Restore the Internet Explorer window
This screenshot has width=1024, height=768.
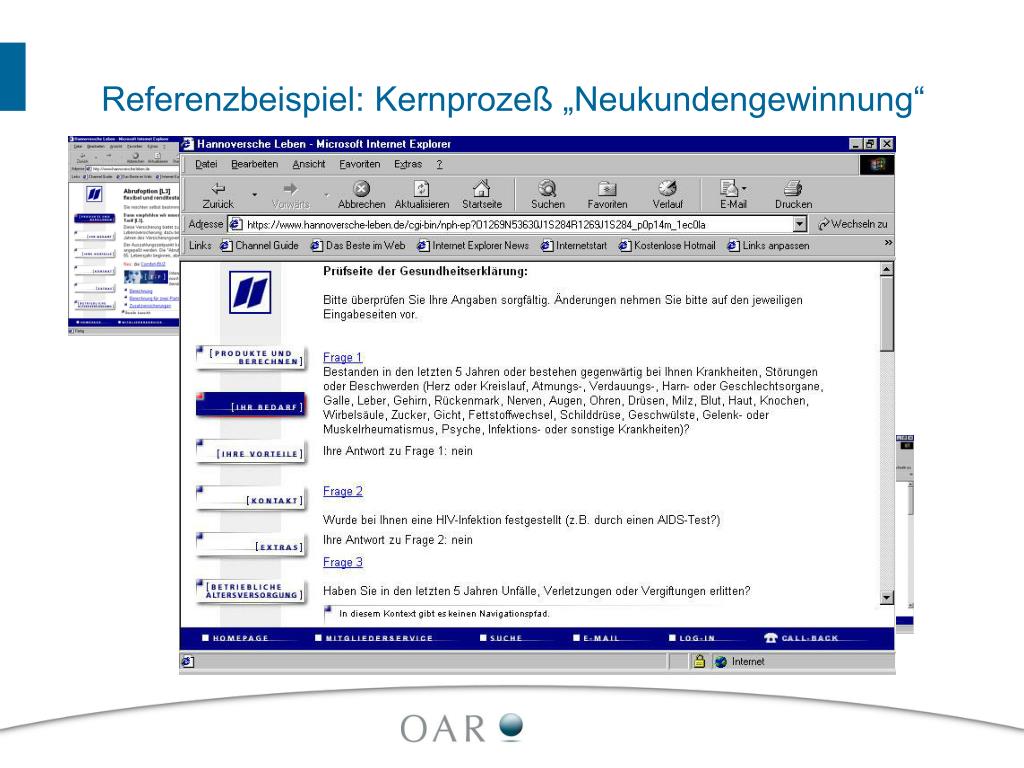tap(870, 144)
